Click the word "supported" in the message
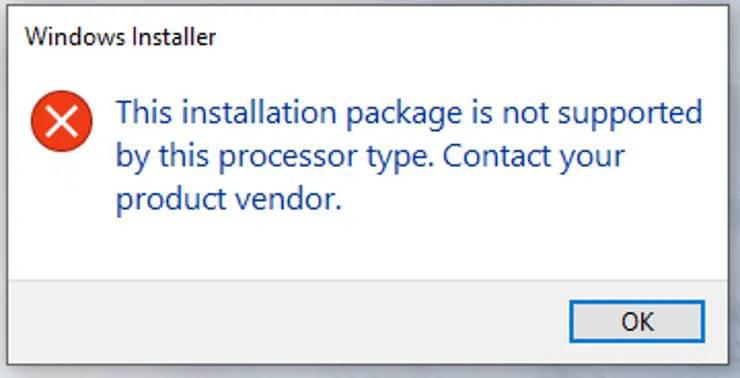Viewport: 740px width, 378px height. pos(630,115)
